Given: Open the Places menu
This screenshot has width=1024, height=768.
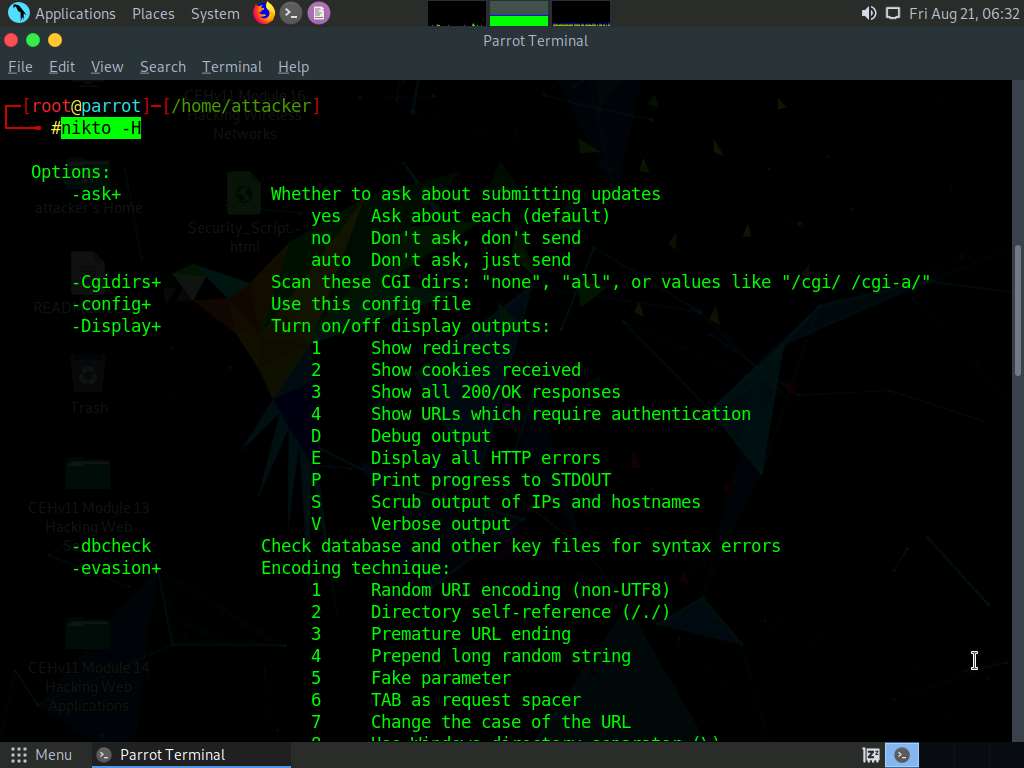Looking at the screenshot, I should (x=153, y=14).
